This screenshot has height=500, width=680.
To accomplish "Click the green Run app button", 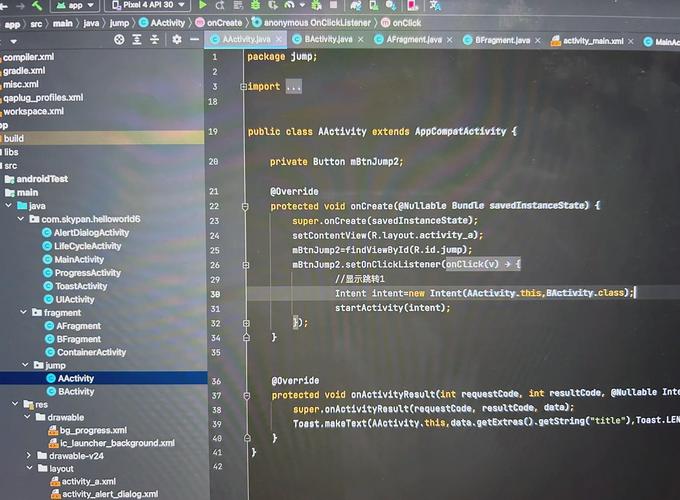I will [205, 5].
